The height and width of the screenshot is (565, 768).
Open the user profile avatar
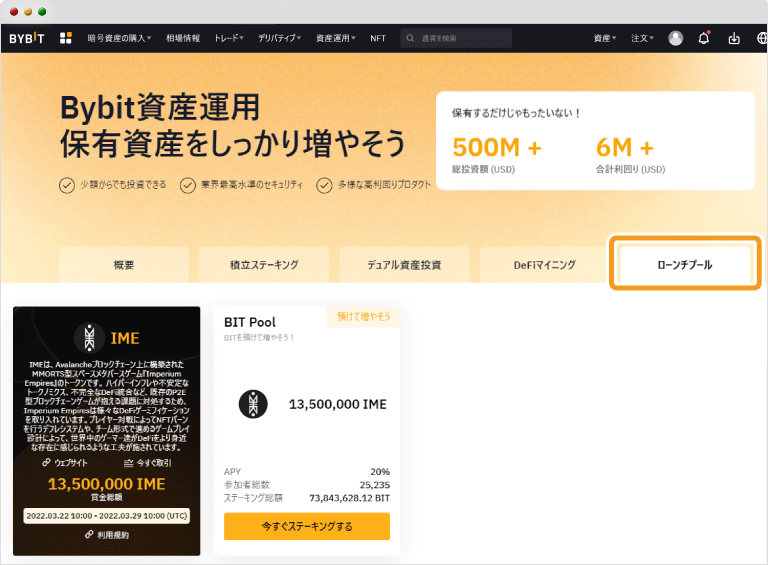point(675,38)
